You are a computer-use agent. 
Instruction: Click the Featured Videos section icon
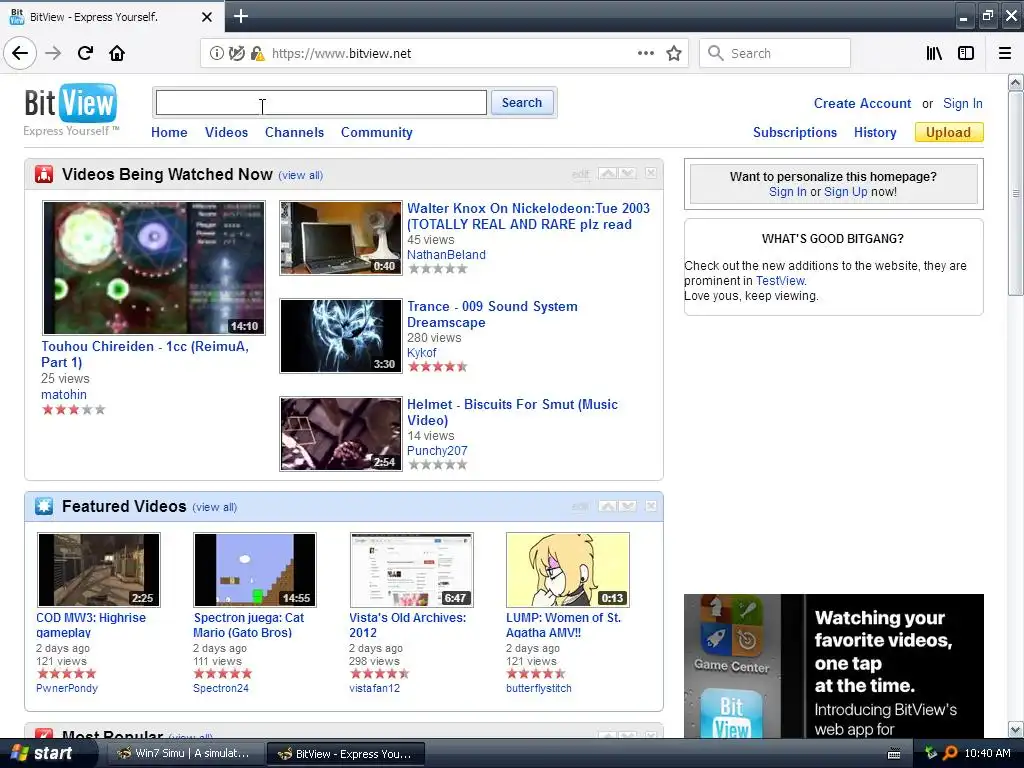pyautogui.click(x=44, y=506)
